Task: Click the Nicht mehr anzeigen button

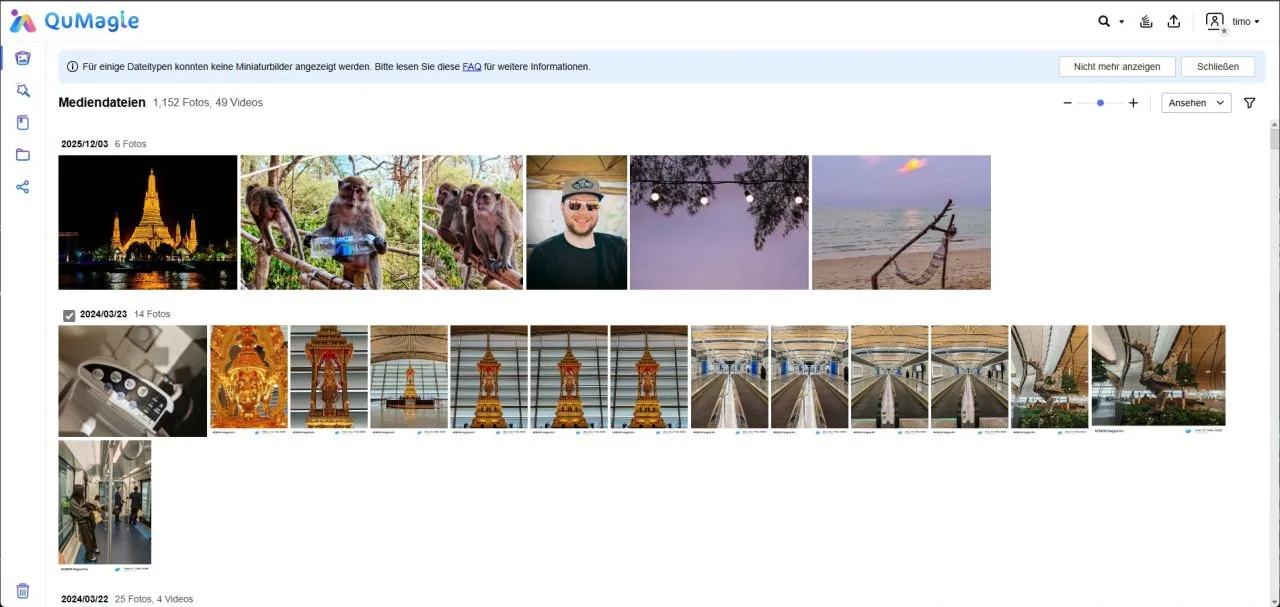Action: [1116, 67]
